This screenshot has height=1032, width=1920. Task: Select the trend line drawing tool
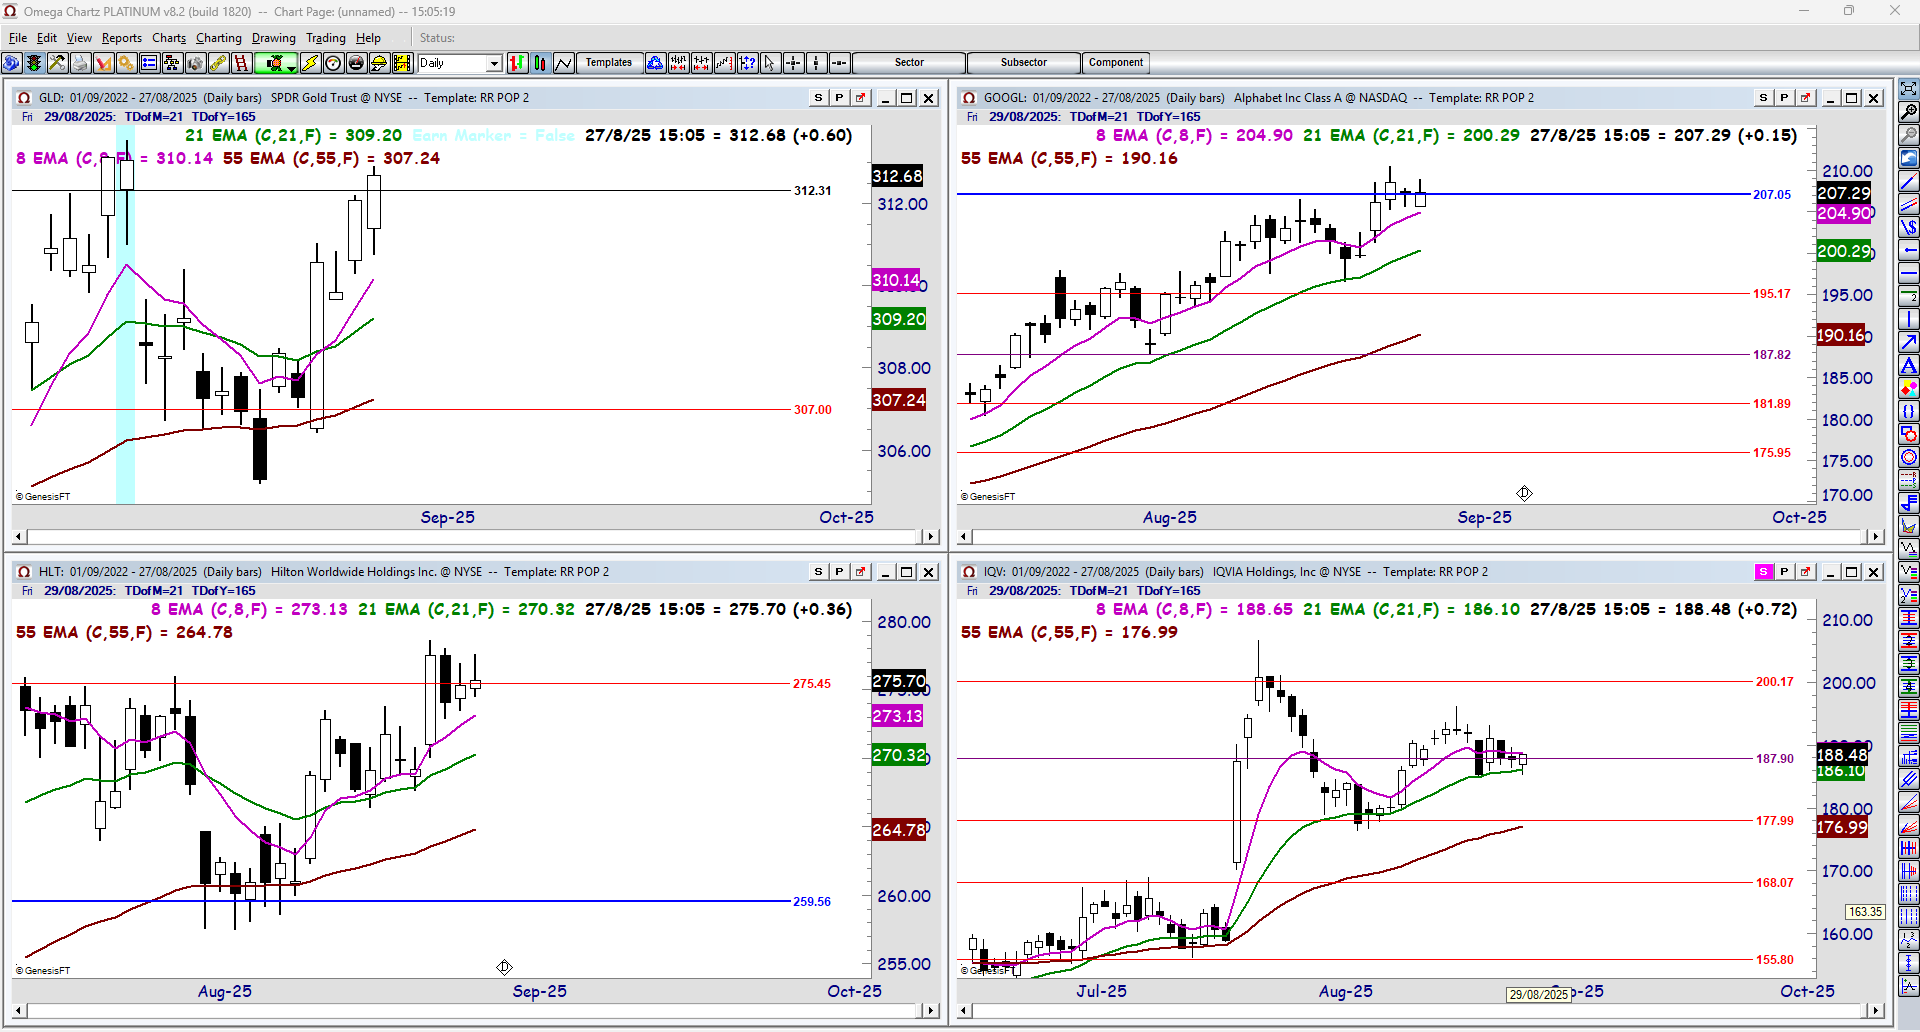point(1908,181)
